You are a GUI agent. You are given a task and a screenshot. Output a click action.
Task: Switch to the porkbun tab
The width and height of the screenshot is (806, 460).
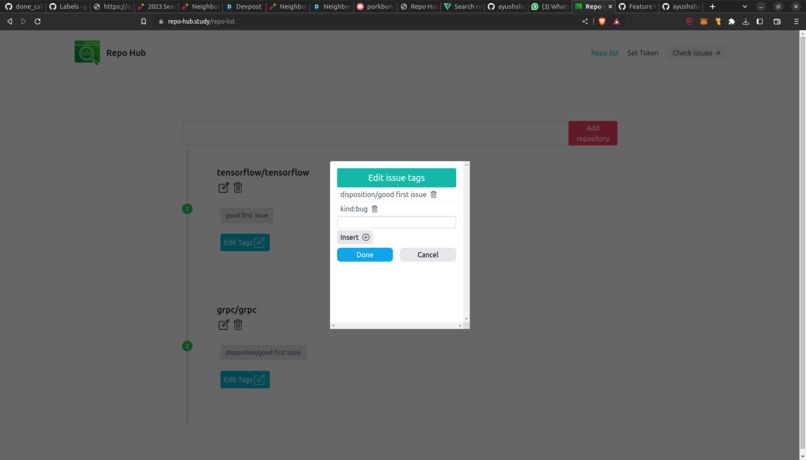tap(375, 7)
